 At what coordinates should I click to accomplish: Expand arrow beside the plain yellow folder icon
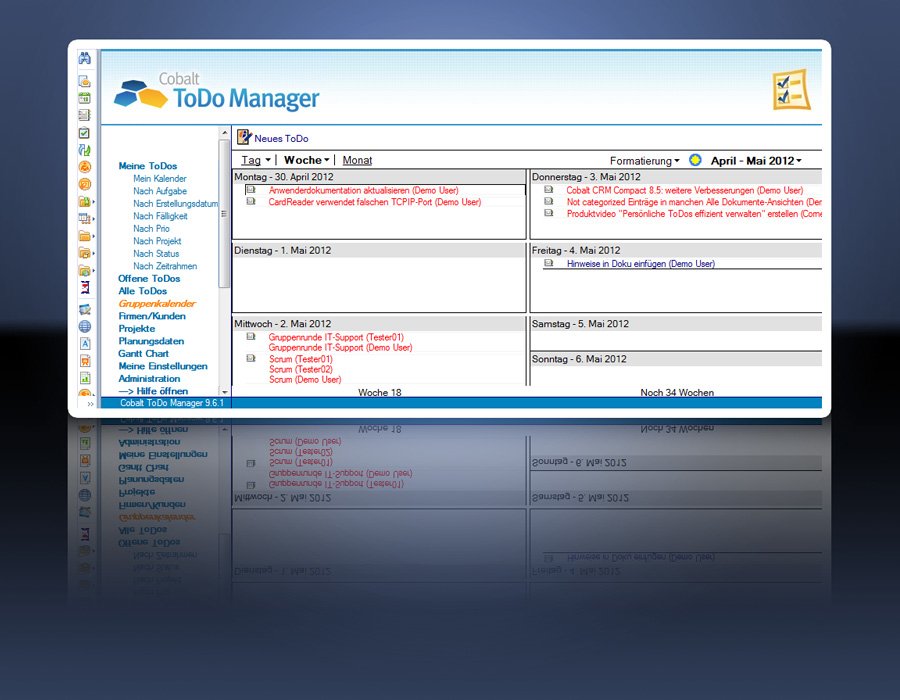tap(94, 236)
